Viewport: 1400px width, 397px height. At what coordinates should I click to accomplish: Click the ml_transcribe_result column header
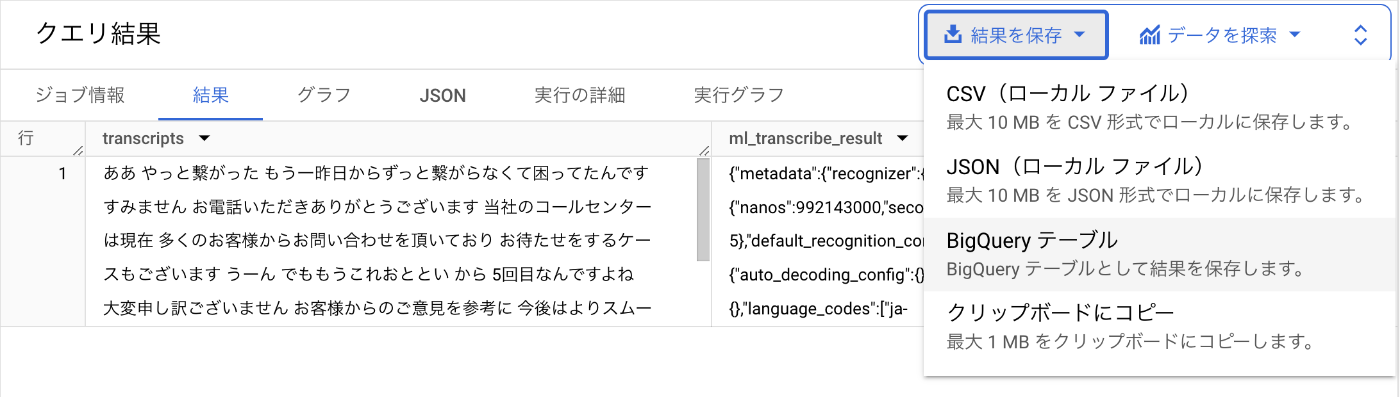[806, 138]
